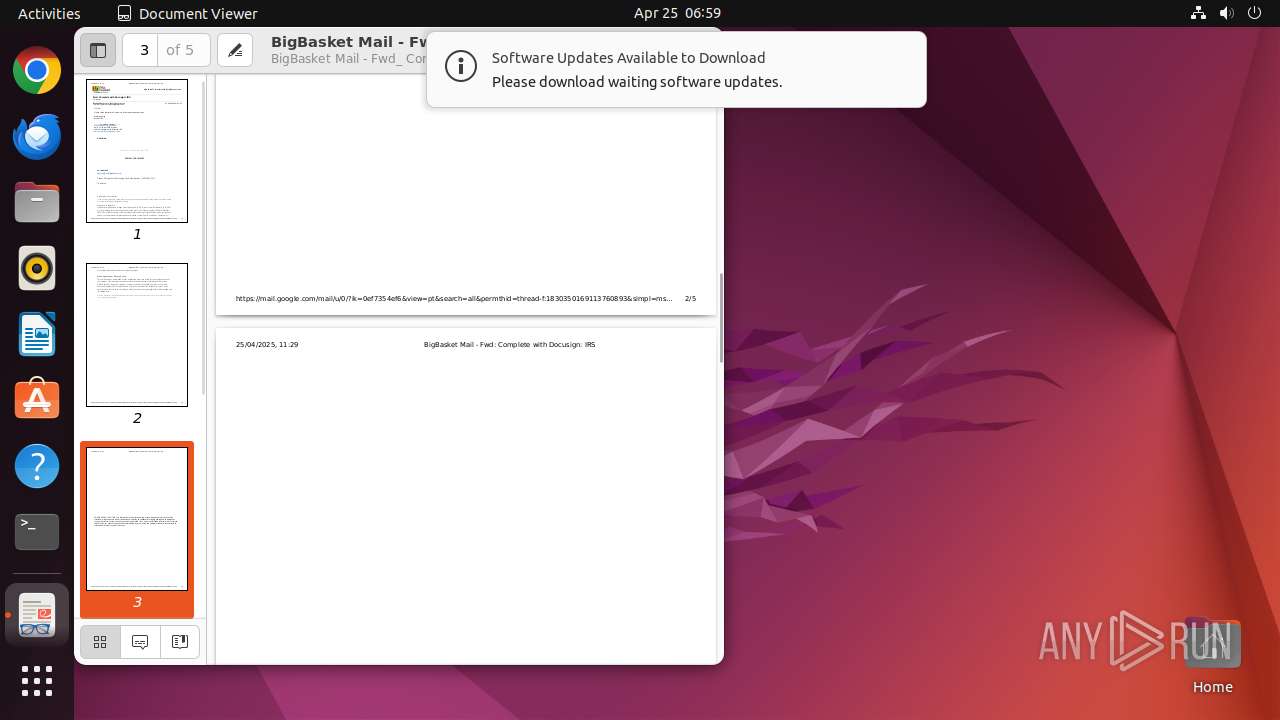This screenshot has height=720, width=1280.
Task: Open Document Viewer app menu in top bar
Action: click(x=187, y=13)
